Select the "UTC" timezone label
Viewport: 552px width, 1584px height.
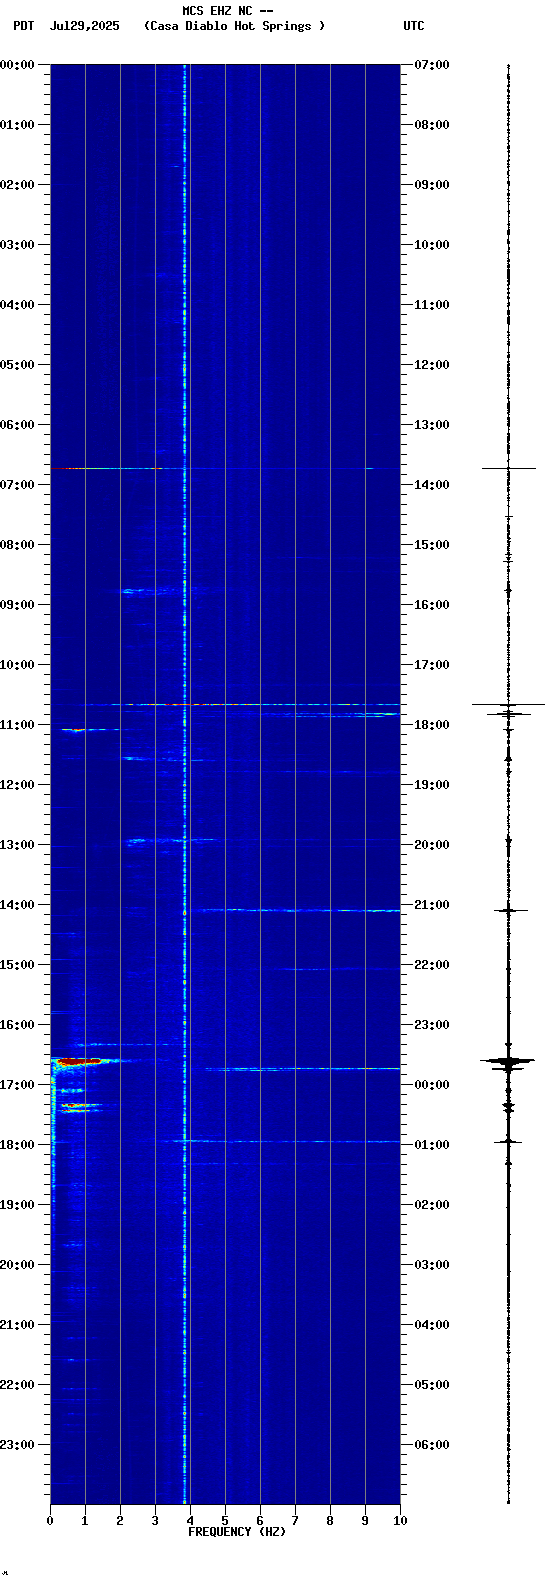(x=414, y=26)
